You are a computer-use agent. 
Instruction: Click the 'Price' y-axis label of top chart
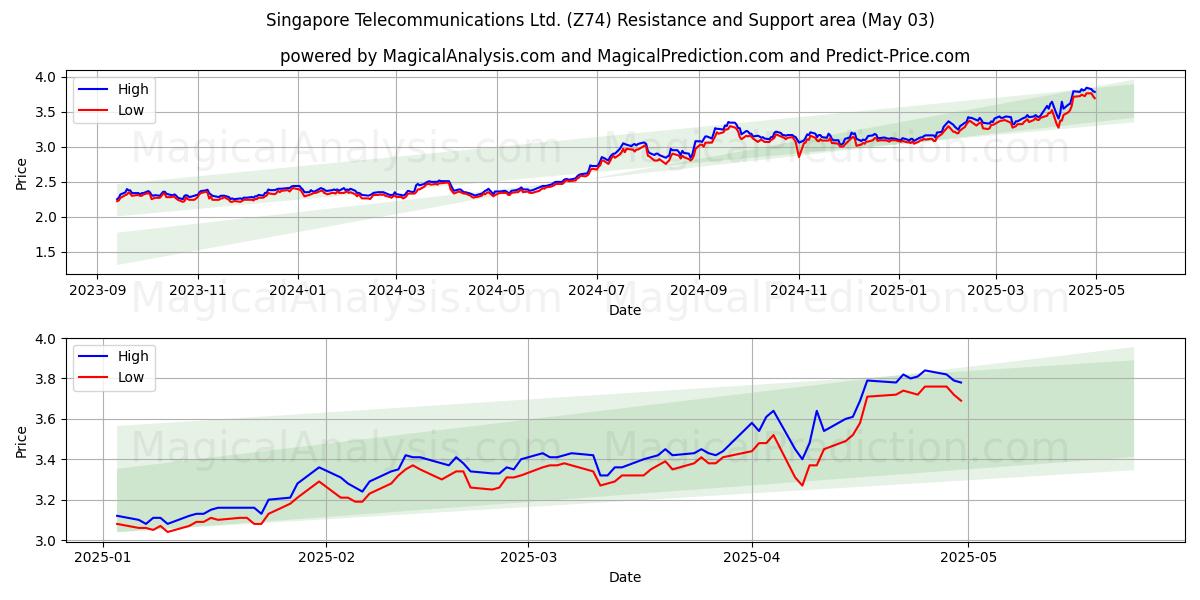coord(22,172)
